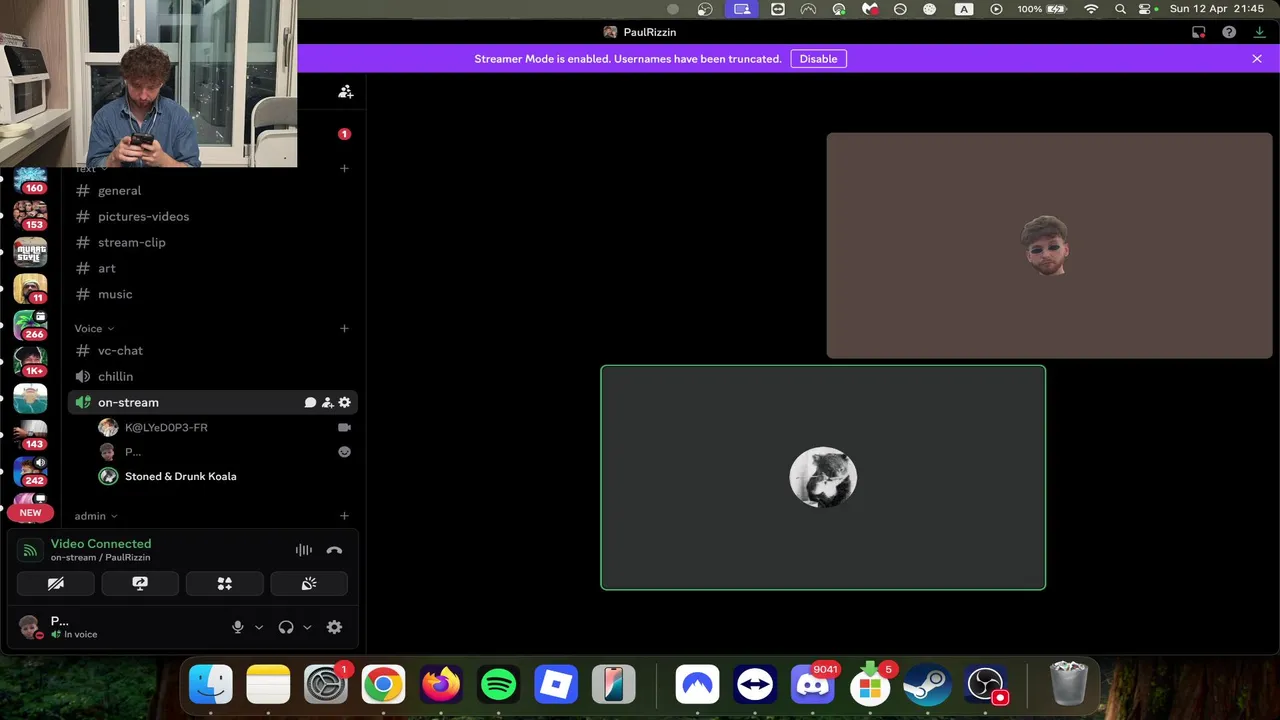Select user K@LYeD0P3-FR in voice list

pyautogui.click(x=166, y=427)
